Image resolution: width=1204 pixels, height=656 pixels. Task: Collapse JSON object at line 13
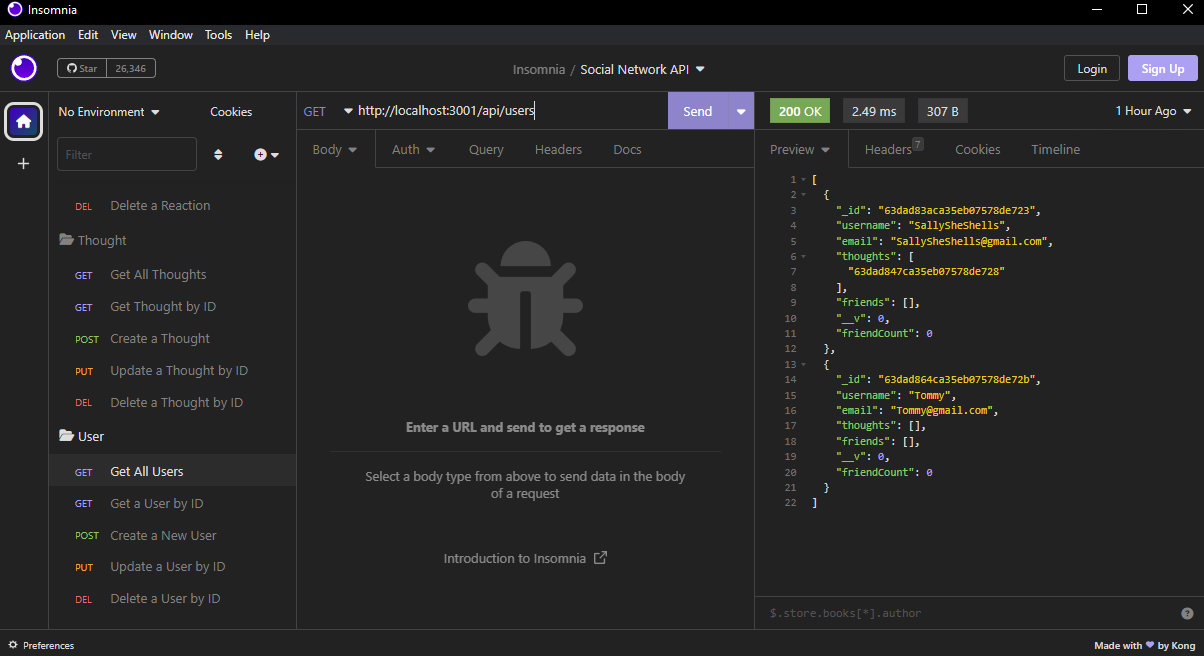(803, 364)
